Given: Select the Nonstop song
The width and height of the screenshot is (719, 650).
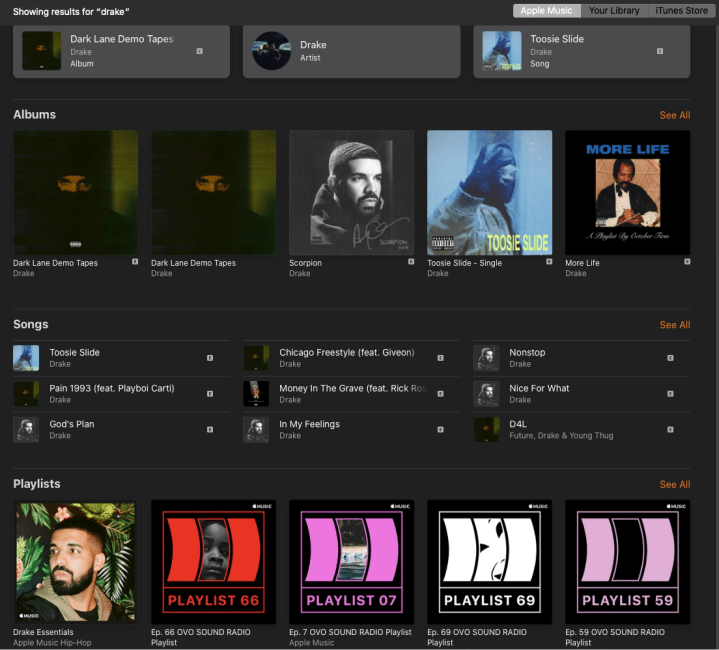Looking at the screenshot, I should [581, 358].
